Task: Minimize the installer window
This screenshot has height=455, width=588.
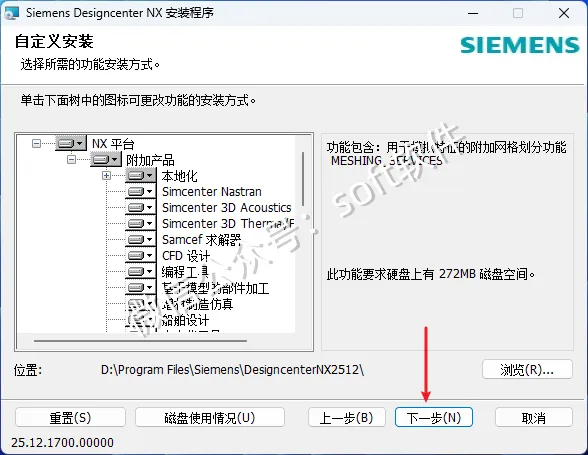Action: [473, 14]
